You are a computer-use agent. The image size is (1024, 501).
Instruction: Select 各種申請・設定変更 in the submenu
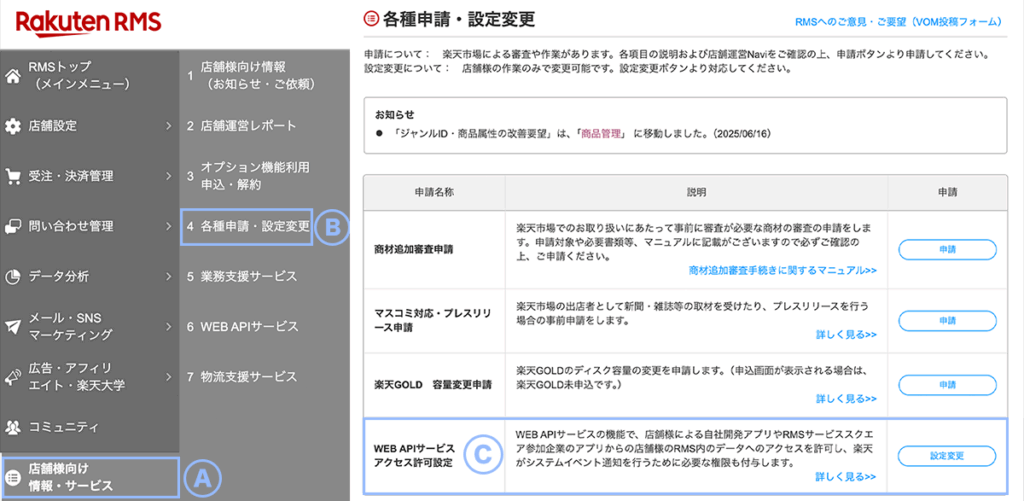click(248, 226)
